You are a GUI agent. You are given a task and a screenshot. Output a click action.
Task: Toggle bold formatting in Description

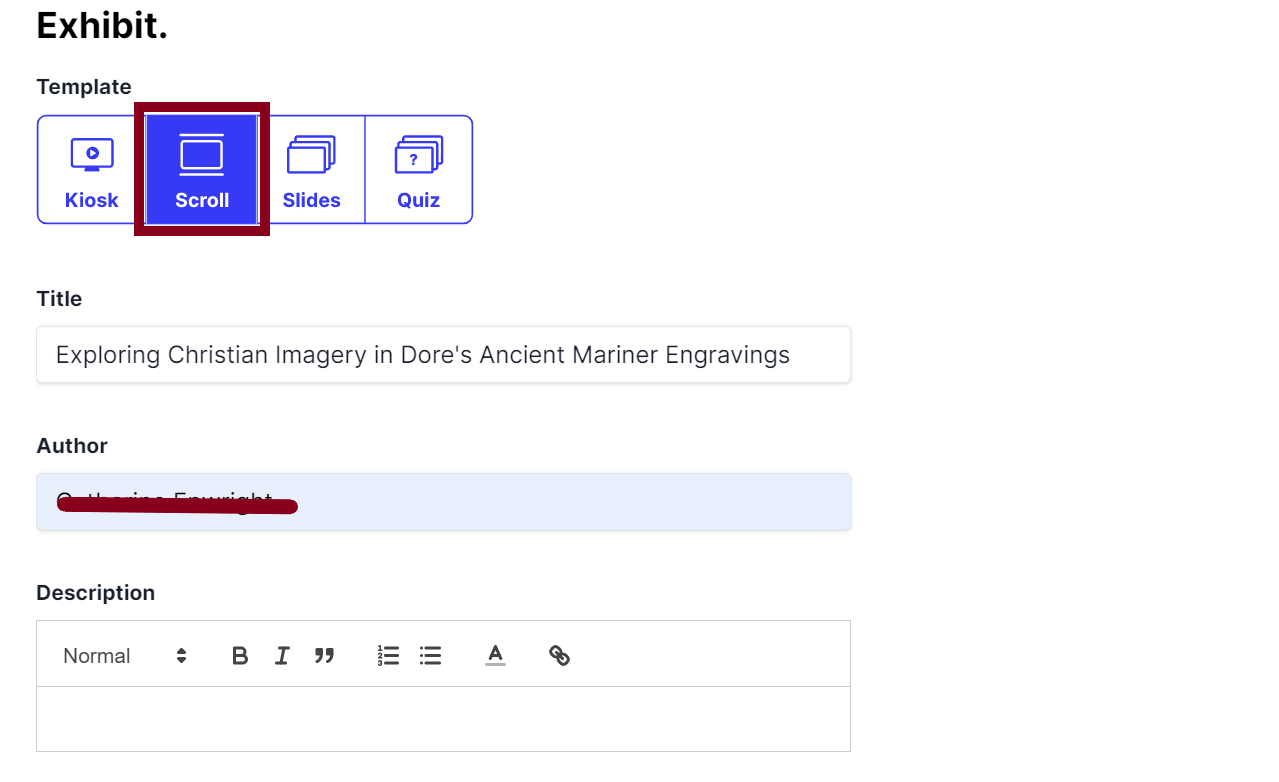pyautogui.click(x=240, y=656)
